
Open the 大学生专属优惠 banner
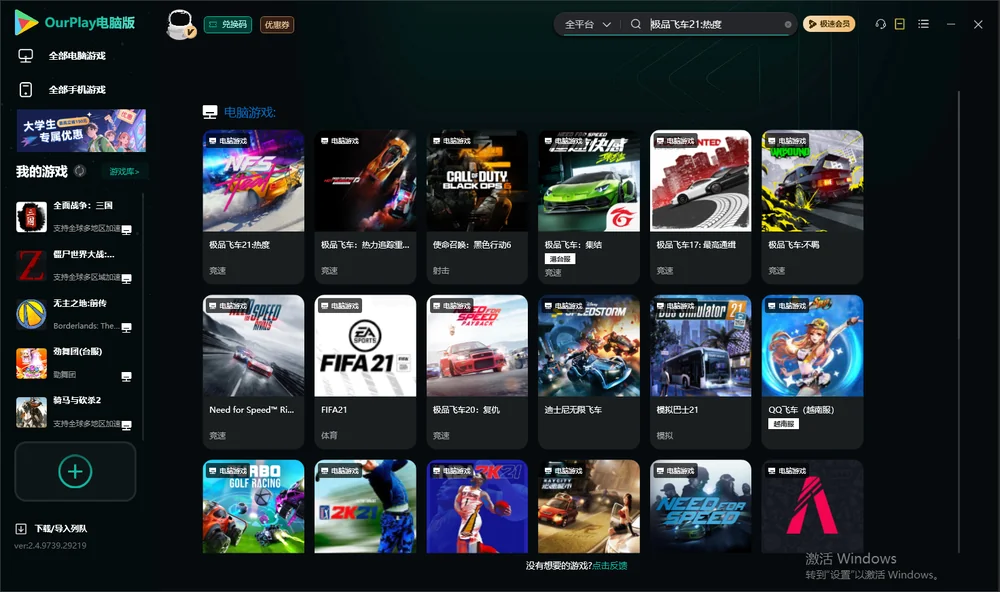82,130
